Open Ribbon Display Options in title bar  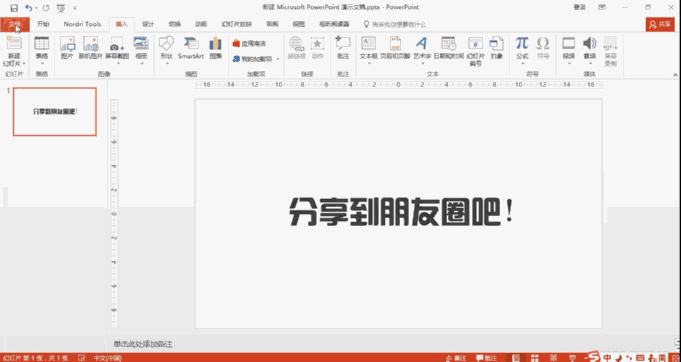pyautogui.click(x=602, y=7)
